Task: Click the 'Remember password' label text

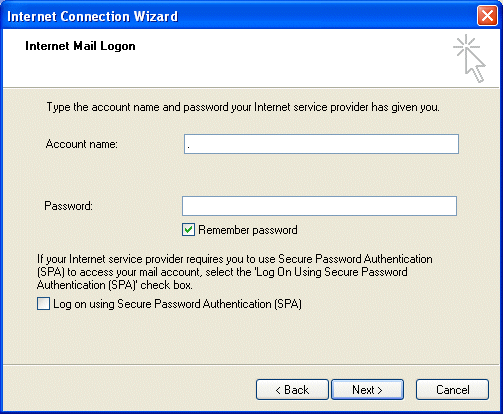Action: tap(248, 230)
